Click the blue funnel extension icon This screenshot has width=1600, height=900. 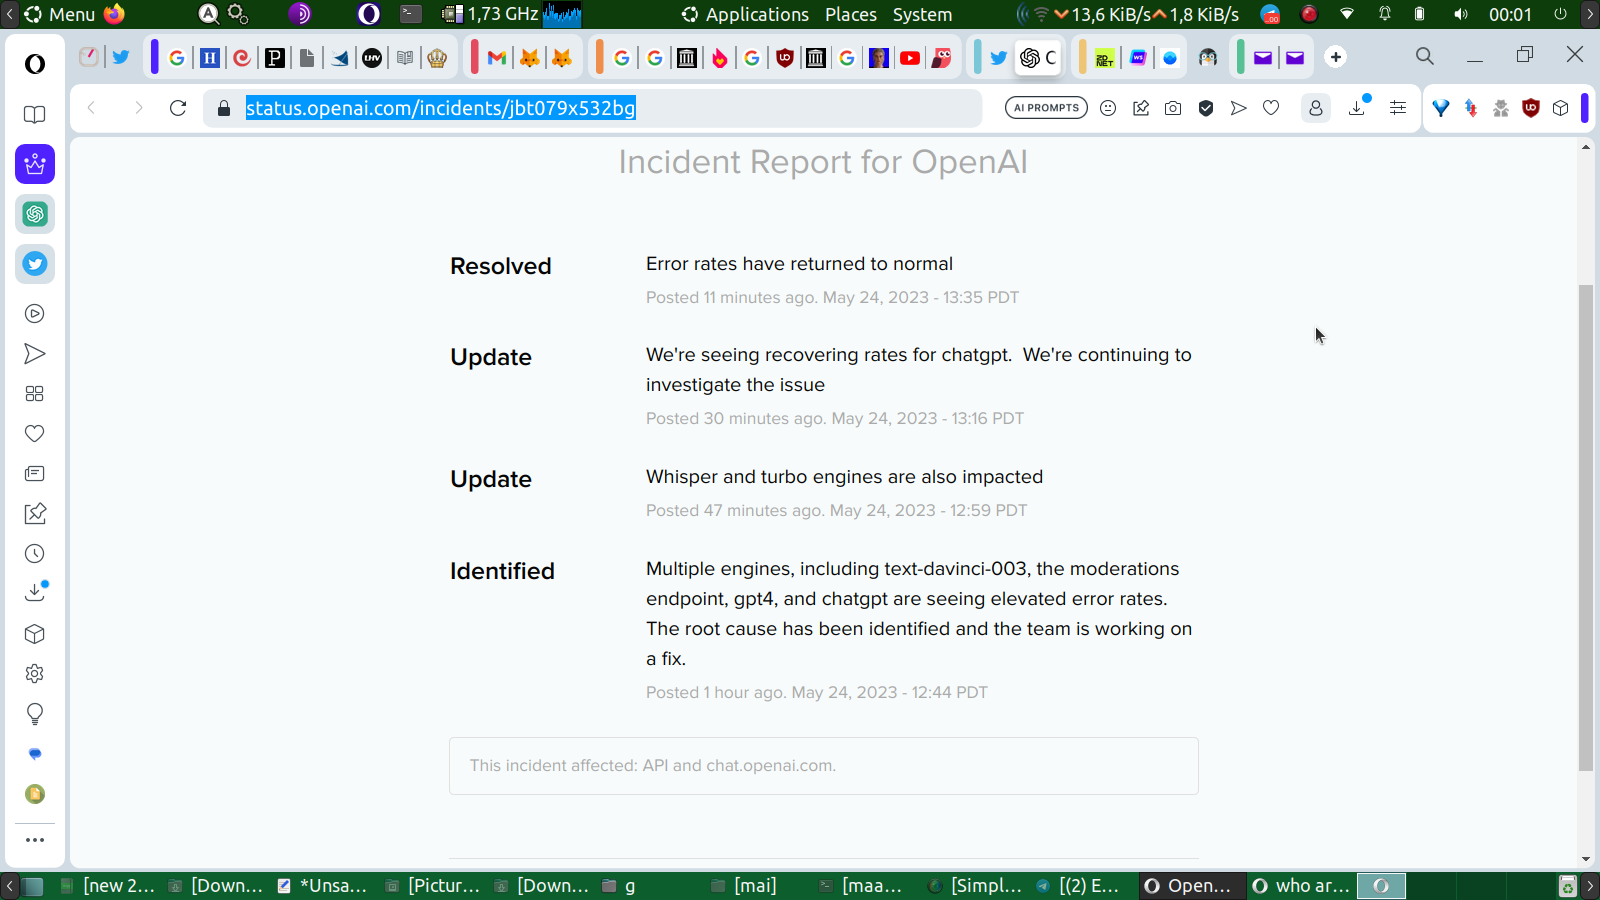1441,108
